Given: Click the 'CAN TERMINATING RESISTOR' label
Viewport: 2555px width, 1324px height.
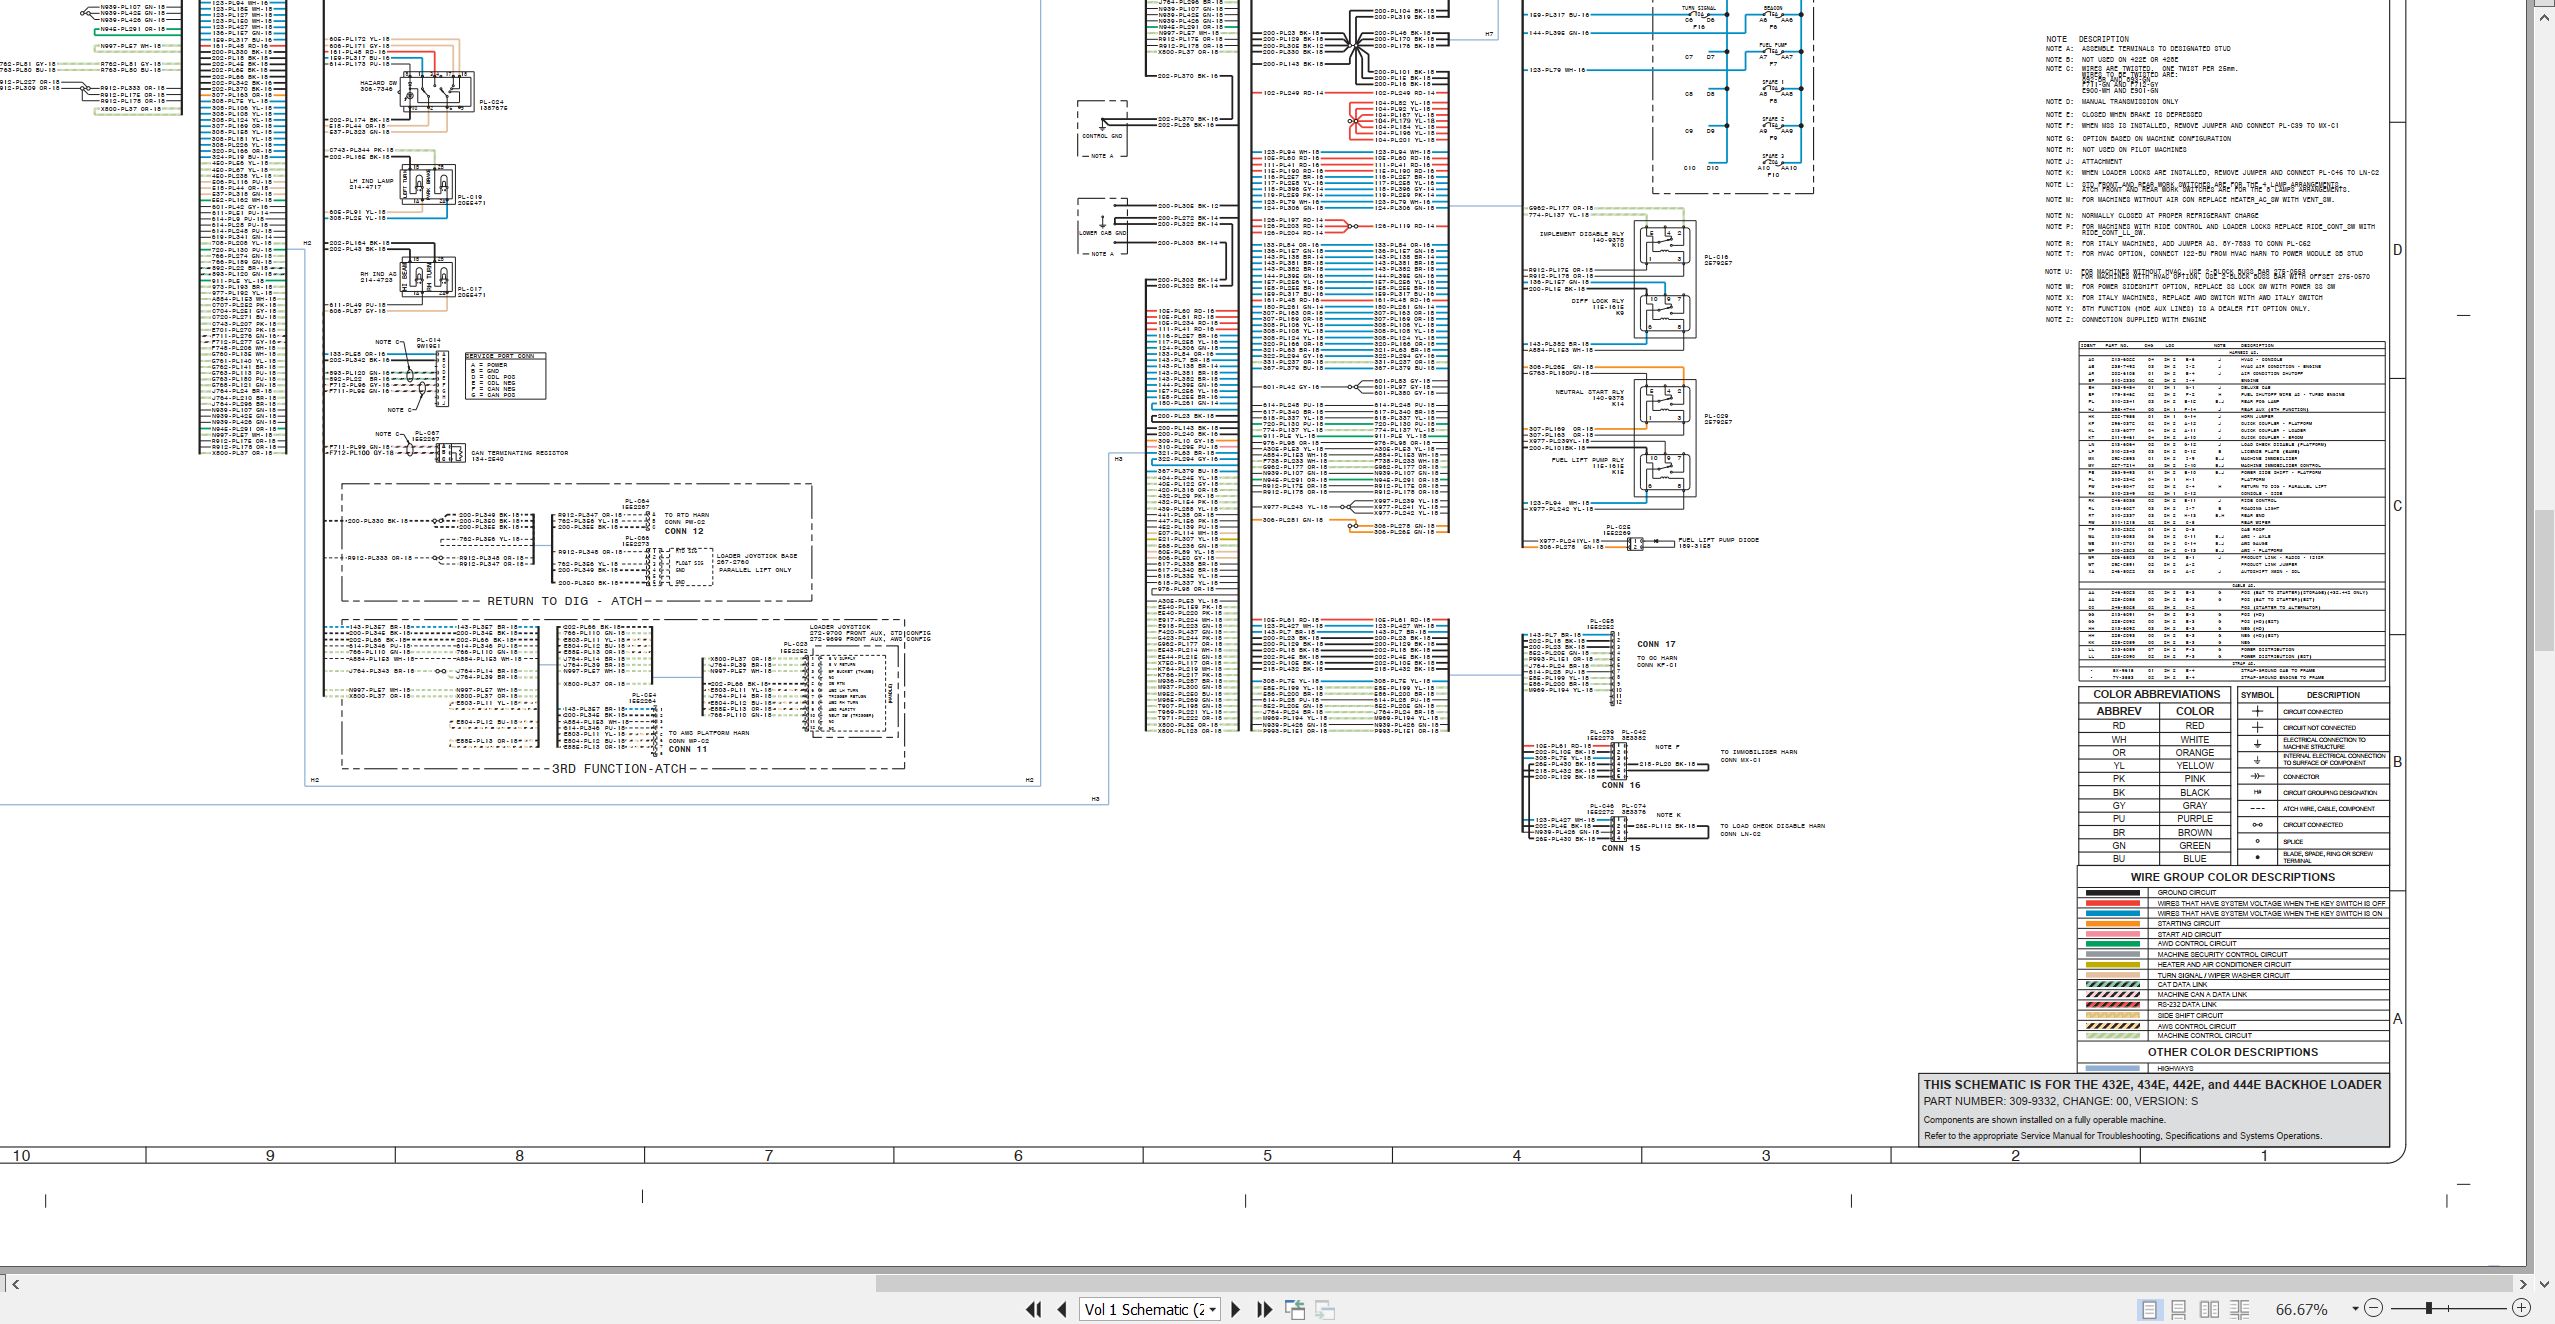Looking at the screenshot, I should click(519, 453).
